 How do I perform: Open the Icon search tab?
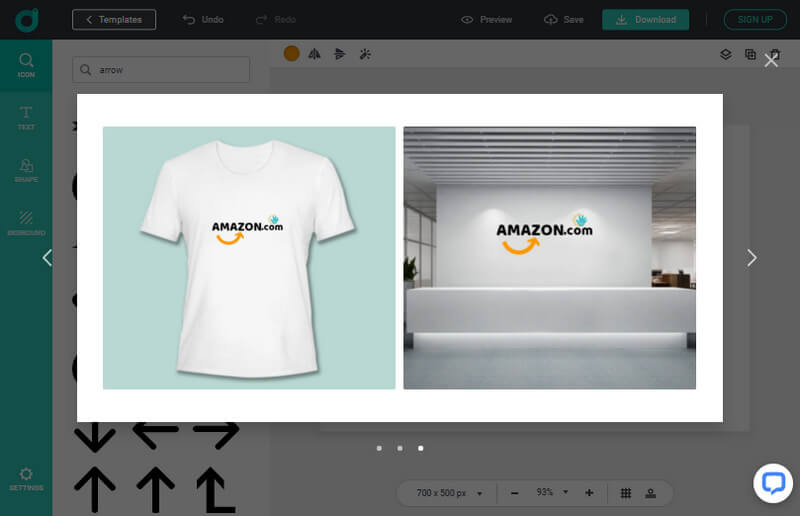tap(26, 65)
